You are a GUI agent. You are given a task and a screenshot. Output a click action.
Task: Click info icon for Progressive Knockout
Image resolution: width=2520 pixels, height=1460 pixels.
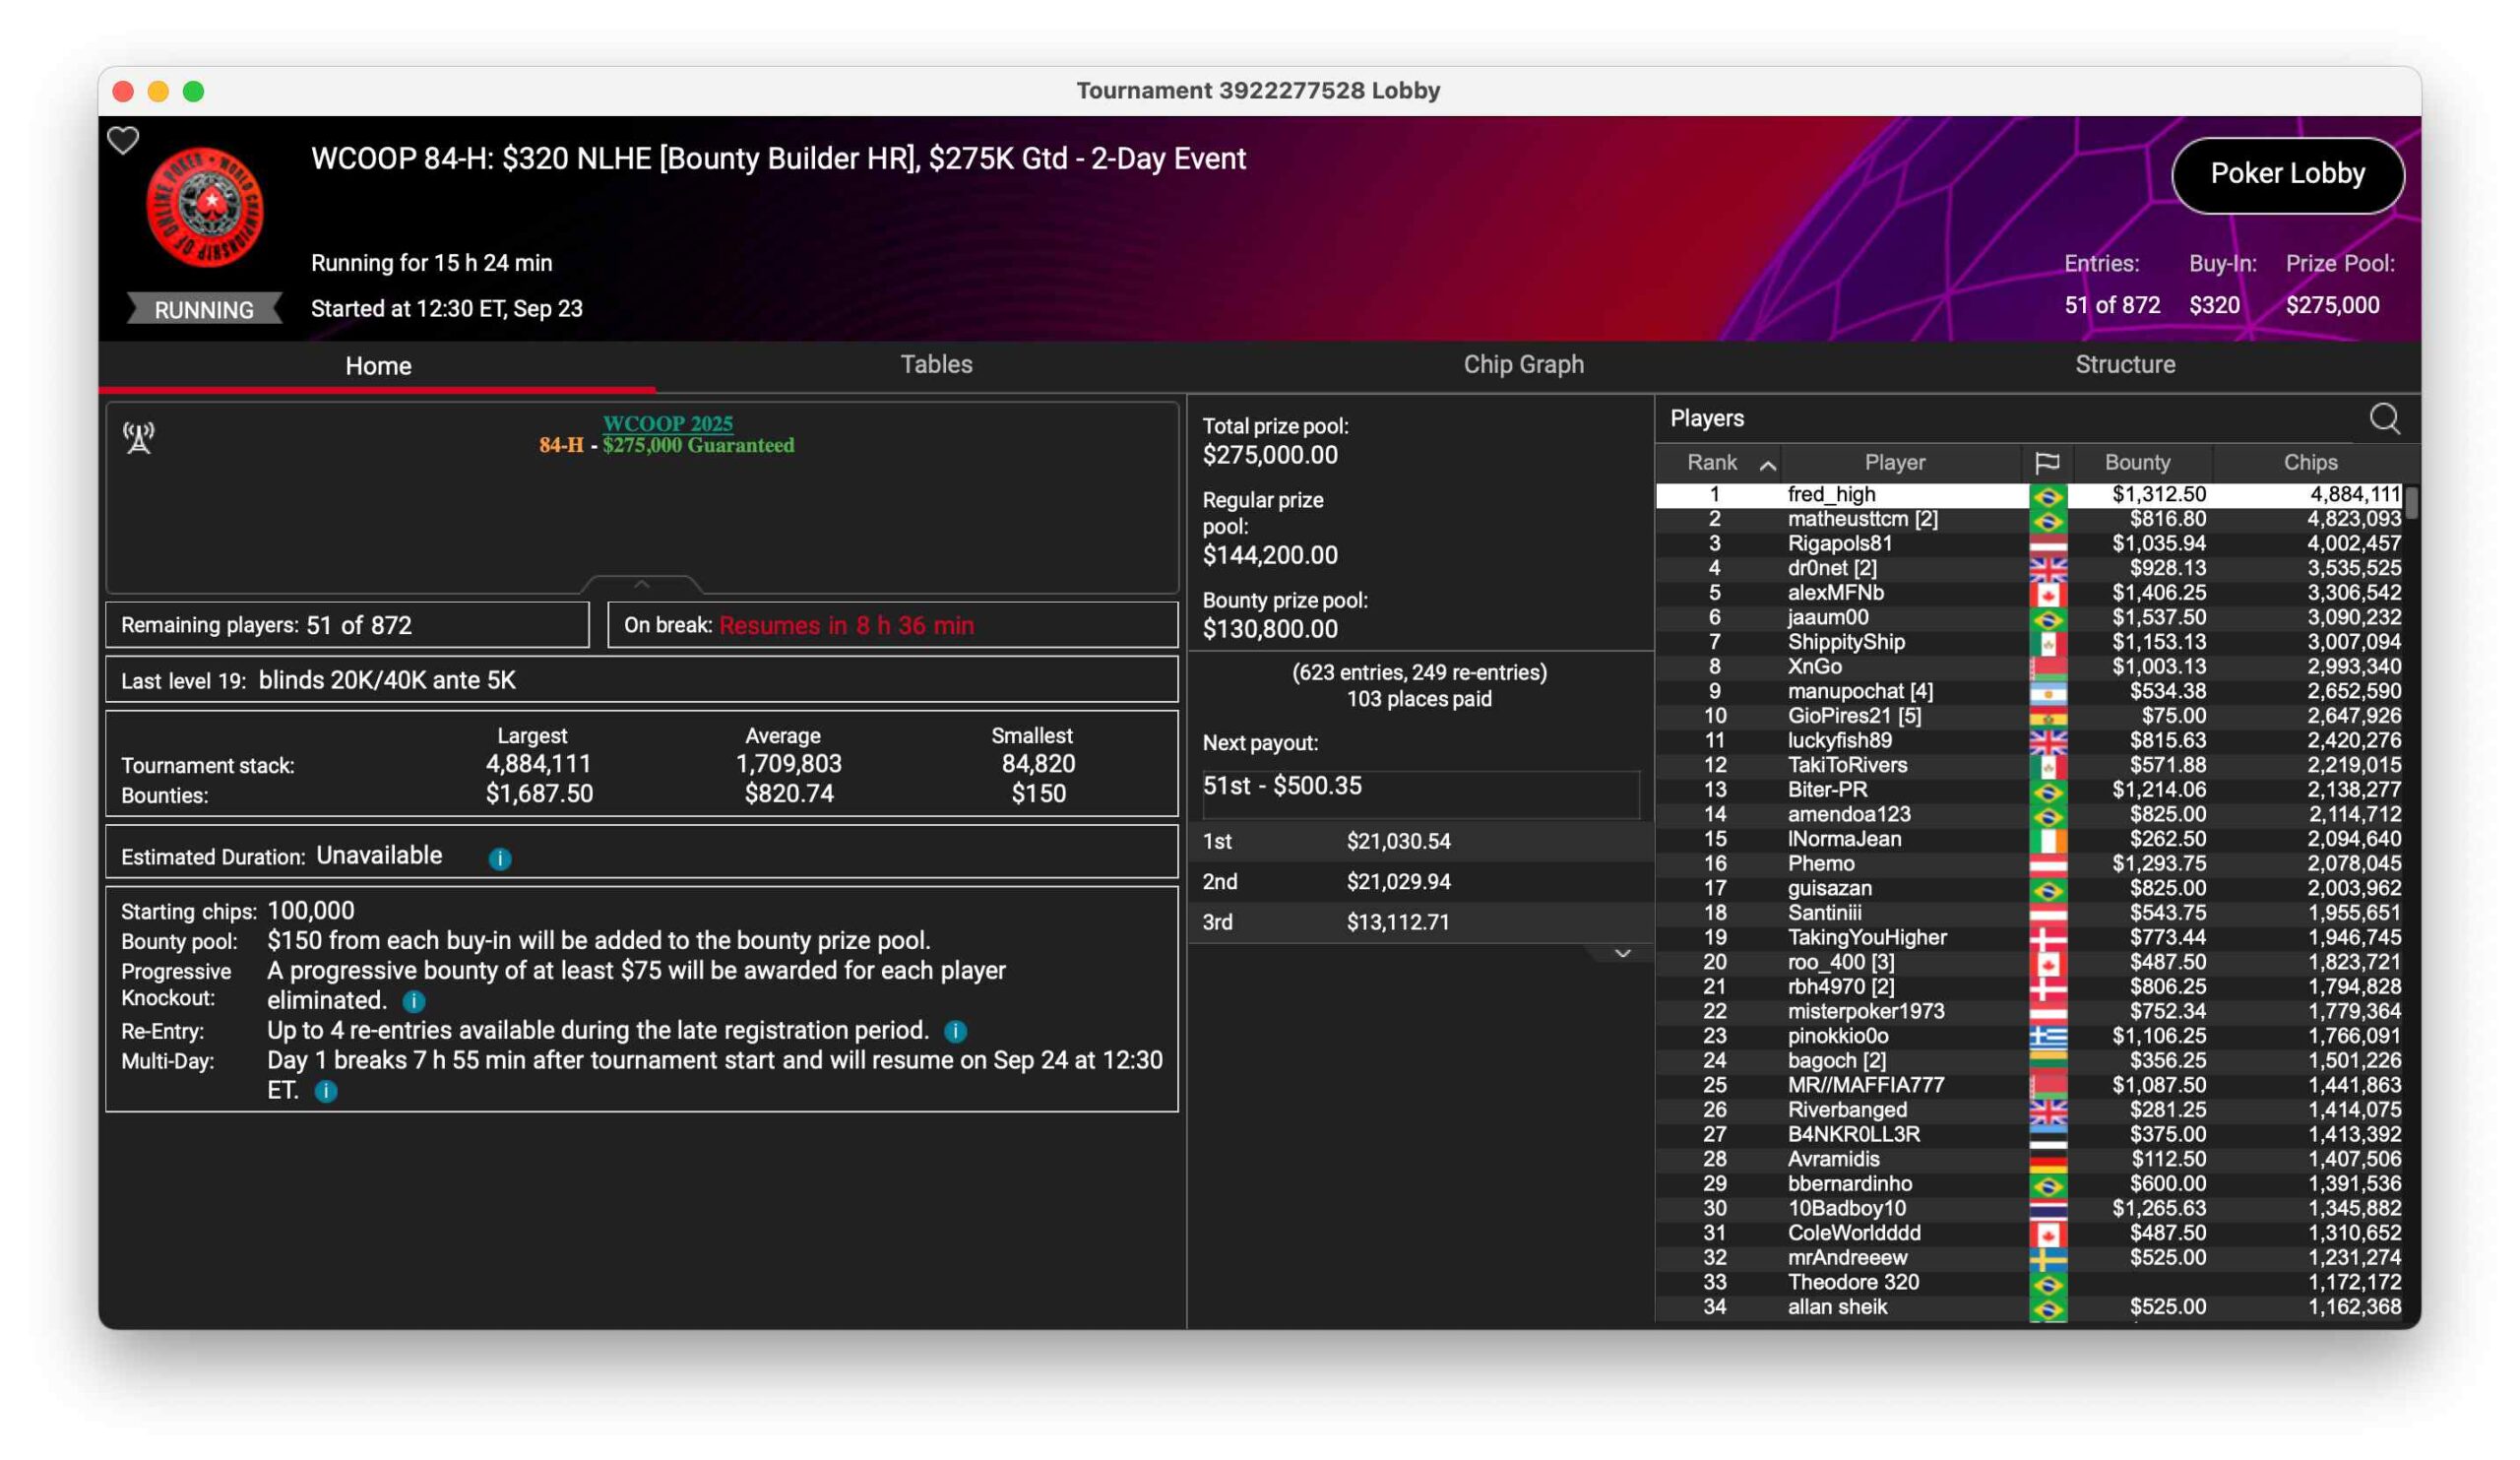(x=414, y=1001)
